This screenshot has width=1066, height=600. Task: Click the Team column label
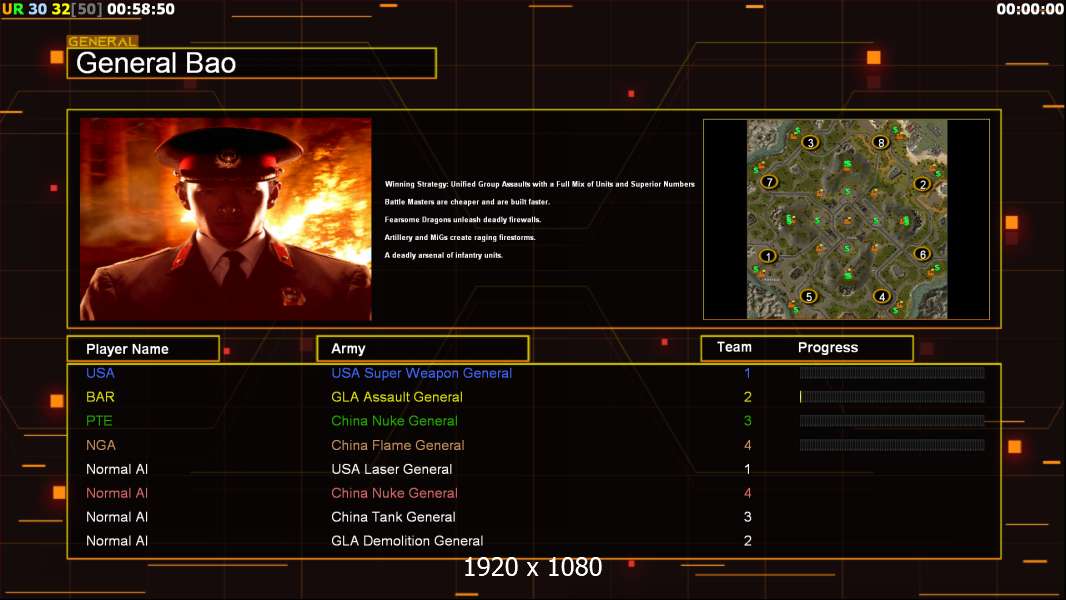tap(734, 347)
